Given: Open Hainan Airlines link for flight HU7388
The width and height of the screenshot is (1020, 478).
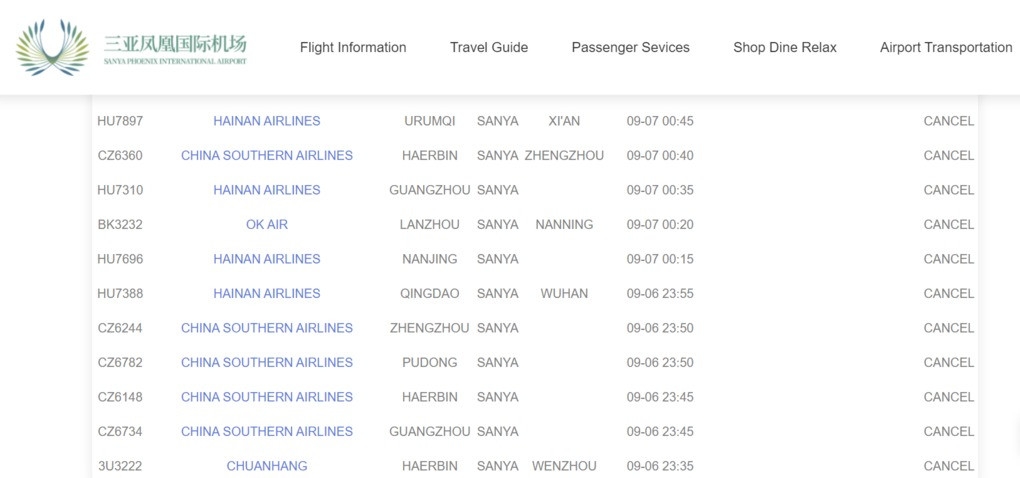Looking at the screenshot, I should click(267, 294).
